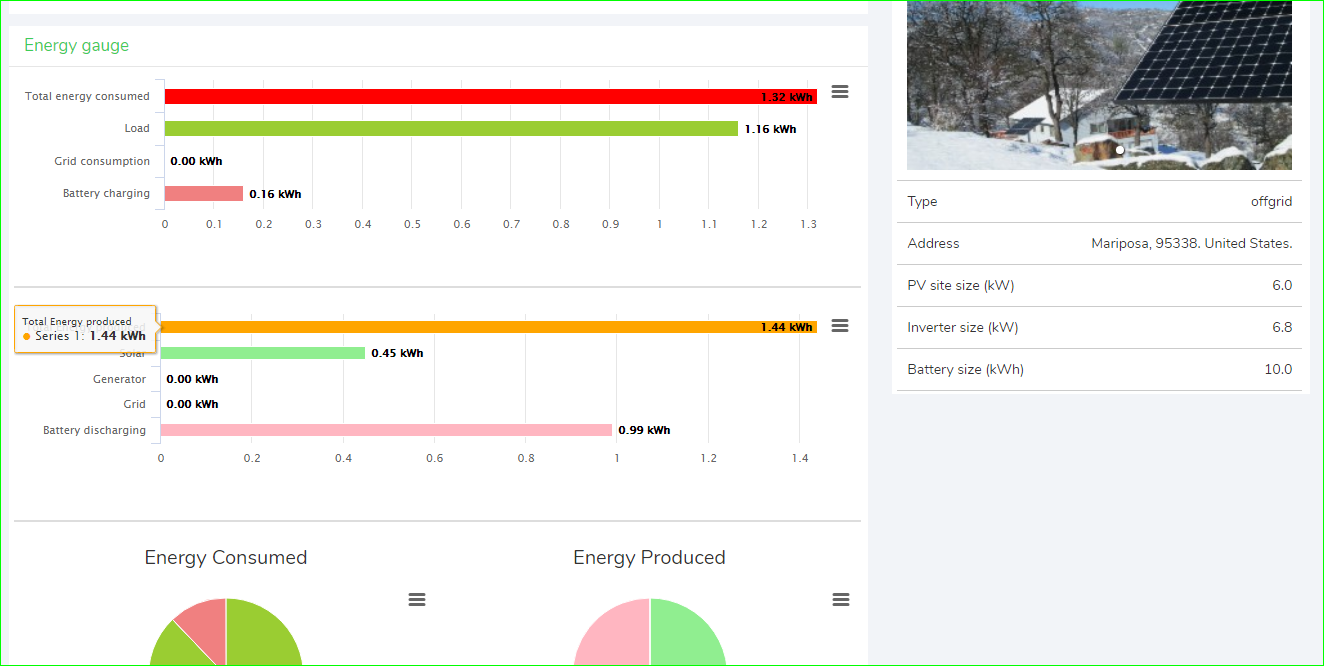
Task: Click the Grid consumption label
Action: tap(102, 161)
